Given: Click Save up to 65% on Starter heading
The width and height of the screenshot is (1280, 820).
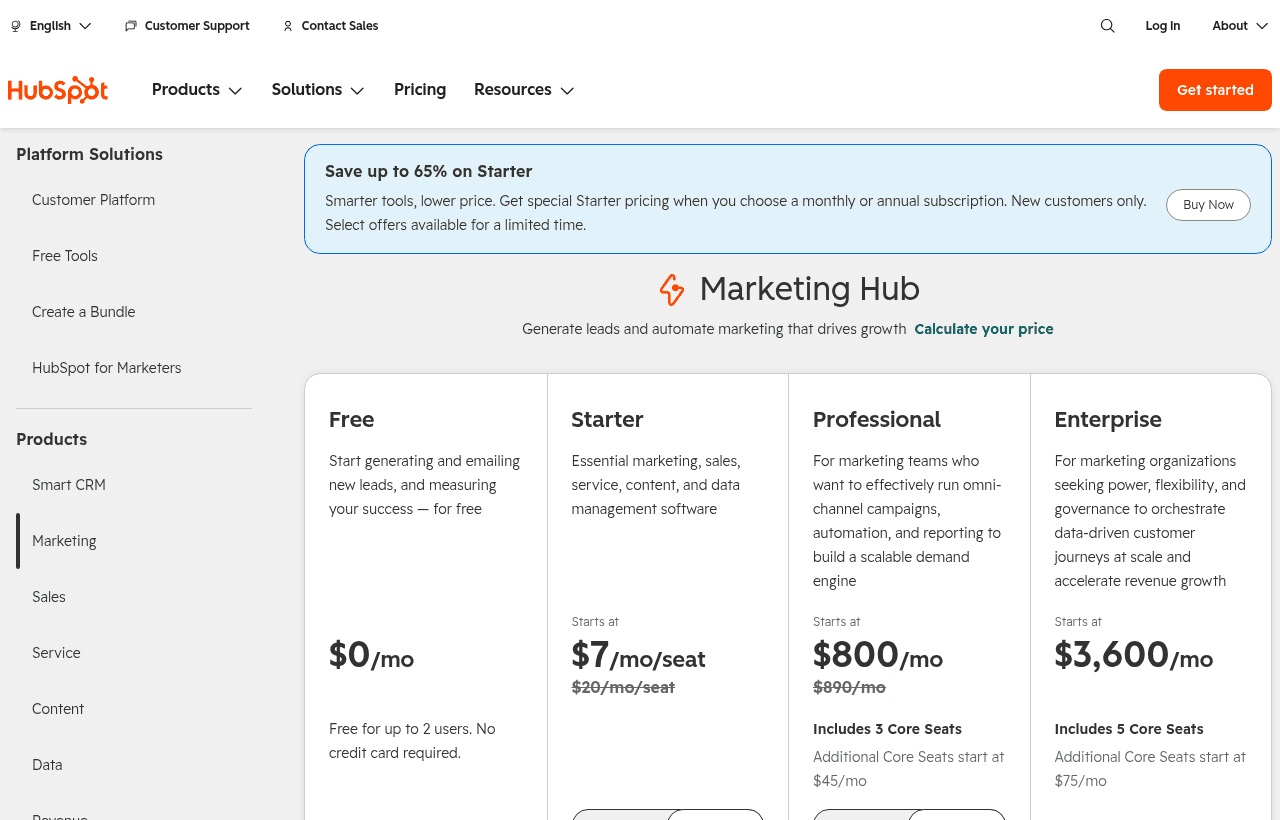Looking at the screenshot, I should click(429, 171).
